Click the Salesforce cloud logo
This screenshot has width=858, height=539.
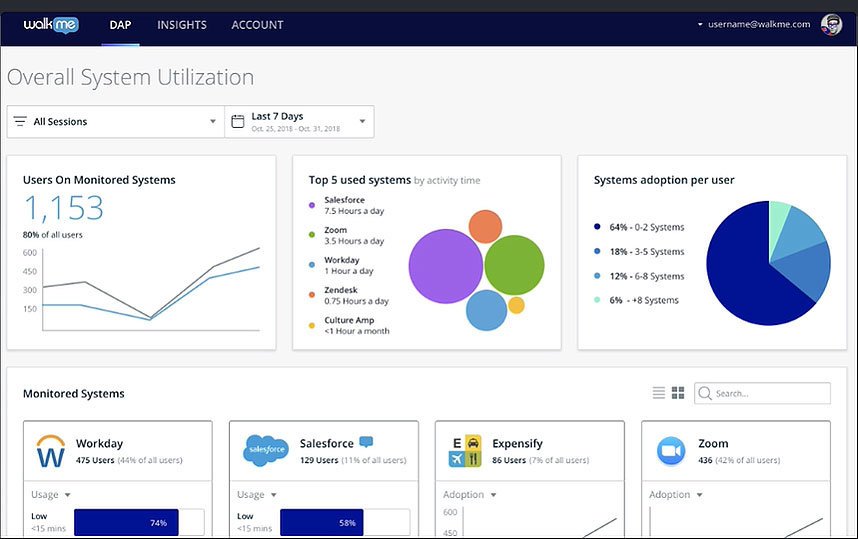265,450
